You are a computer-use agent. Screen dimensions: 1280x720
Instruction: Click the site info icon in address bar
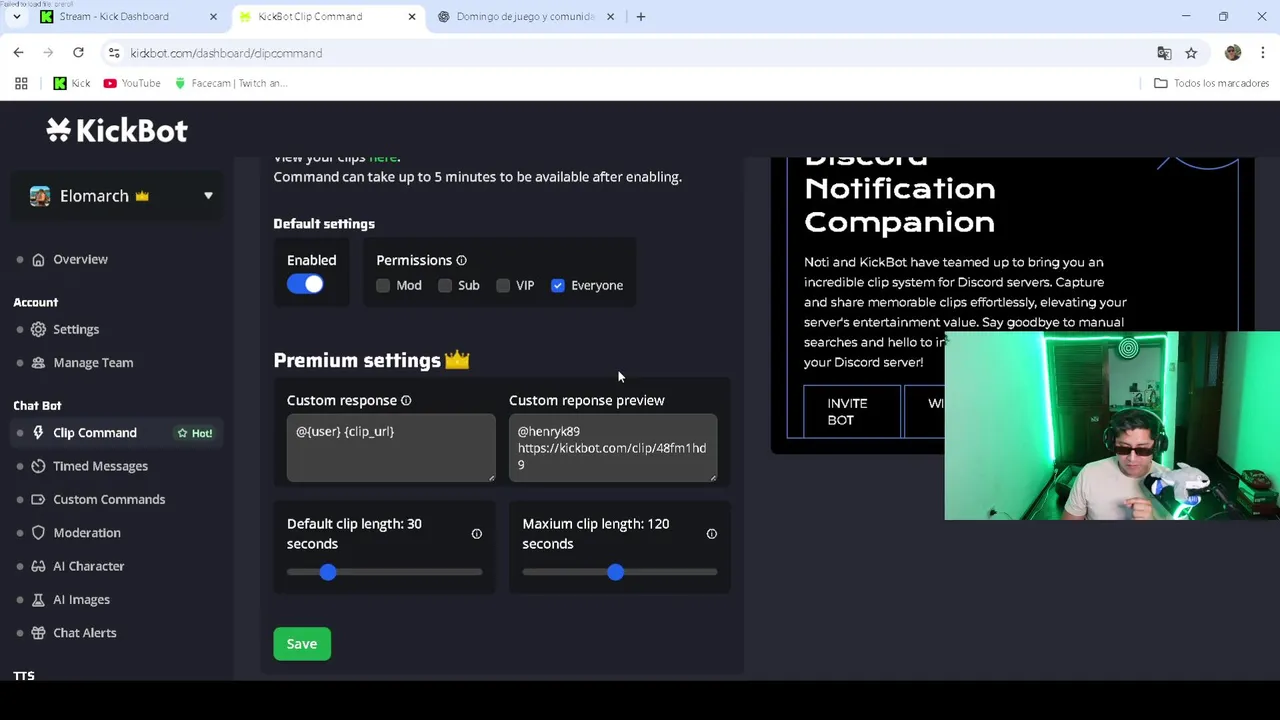tap(114, 53)
